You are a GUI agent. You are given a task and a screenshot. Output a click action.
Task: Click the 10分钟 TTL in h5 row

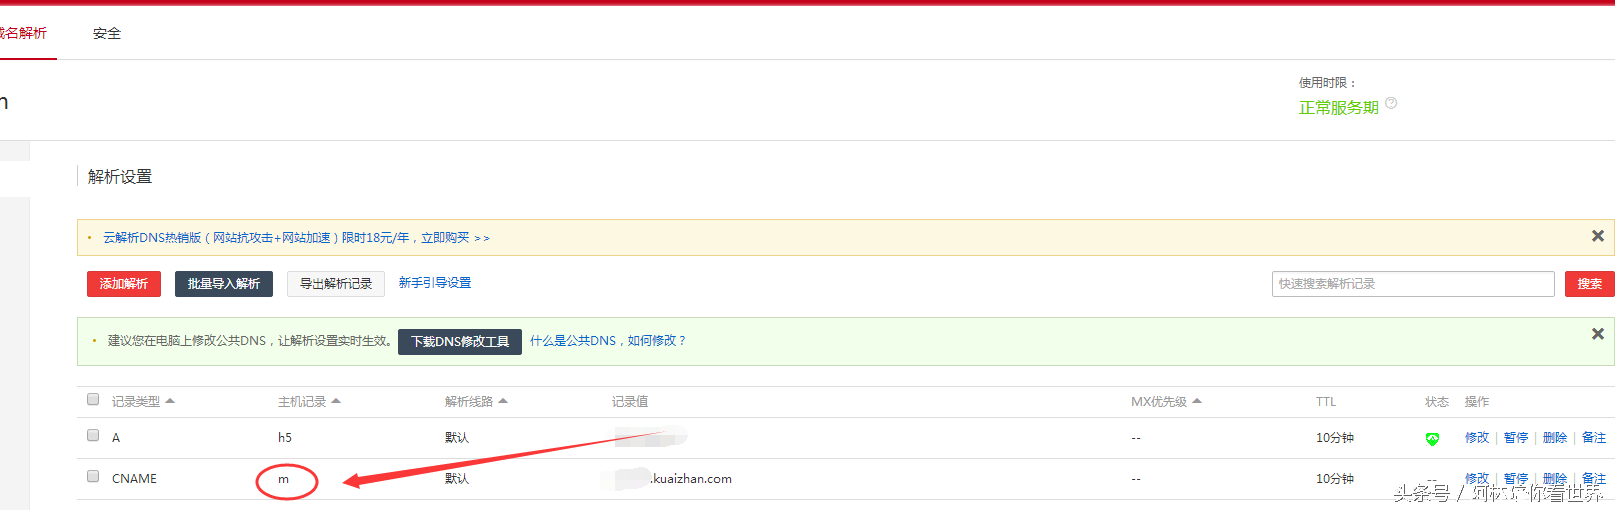1335,438
